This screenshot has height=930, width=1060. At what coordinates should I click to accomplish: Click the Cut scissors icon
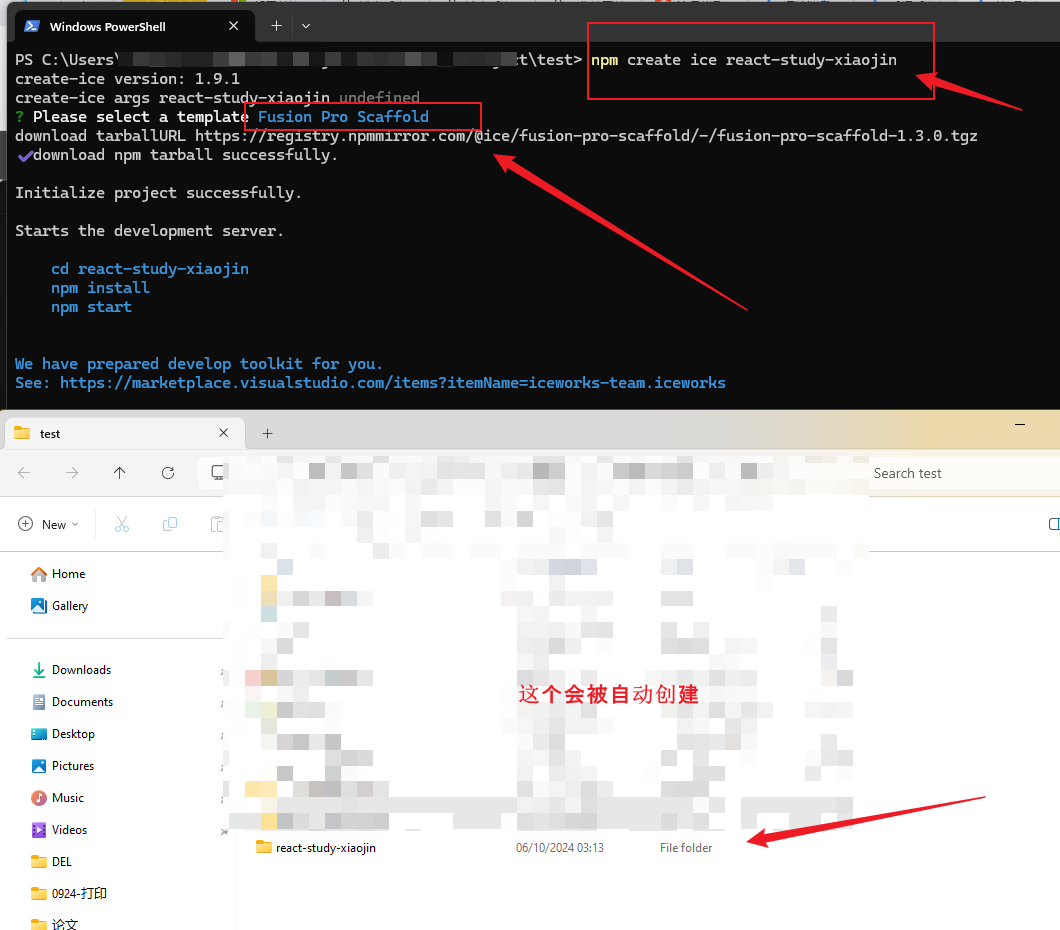[122, 524]
